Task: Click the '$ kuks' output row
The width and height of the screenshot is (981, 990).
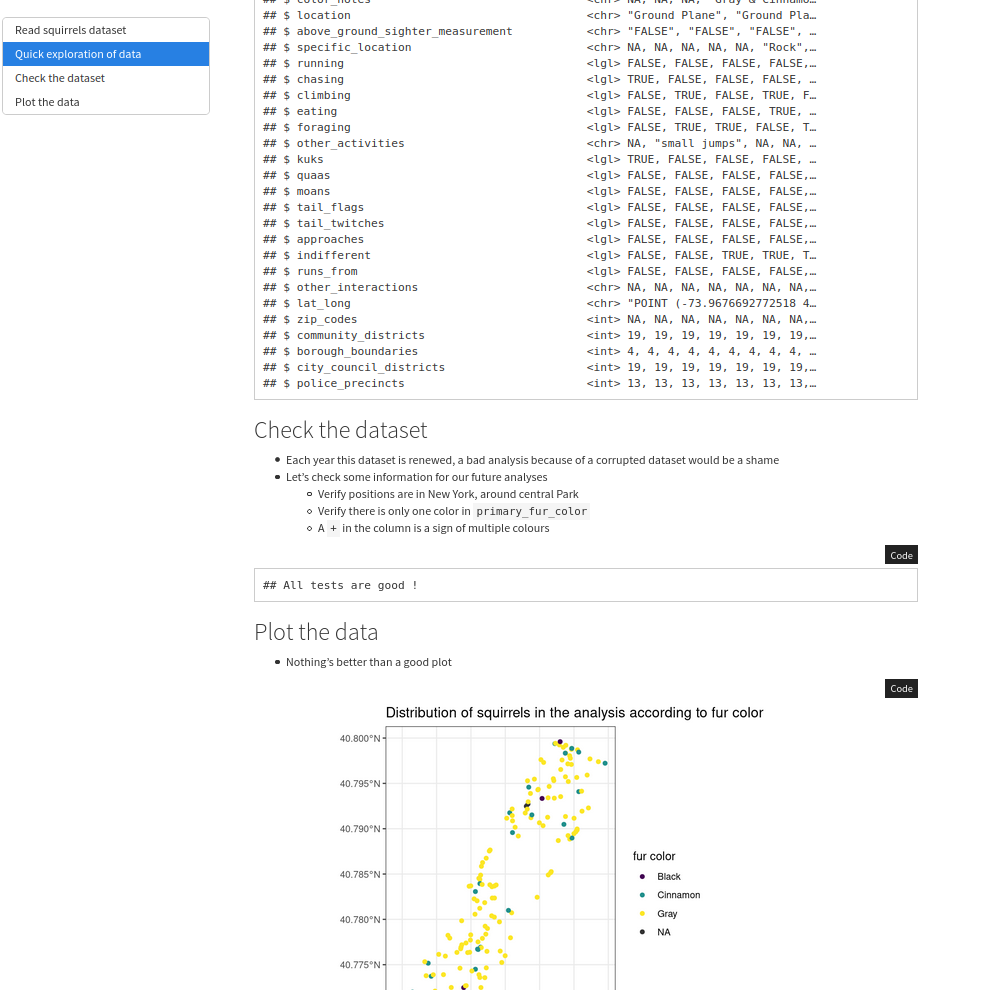Action: (x=540, y=160)
